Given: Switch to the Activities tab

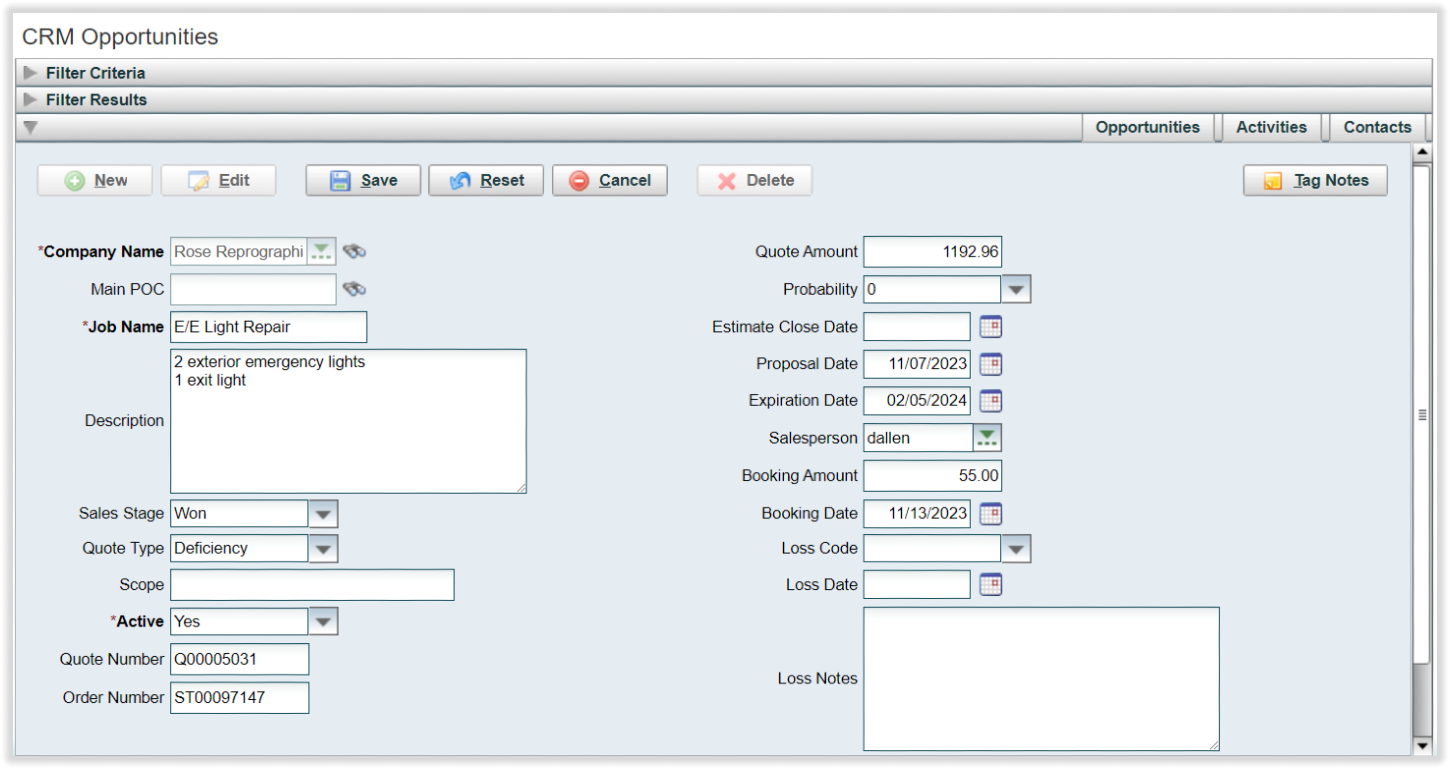Looking at the screenshot, I should coord(1271,127).
